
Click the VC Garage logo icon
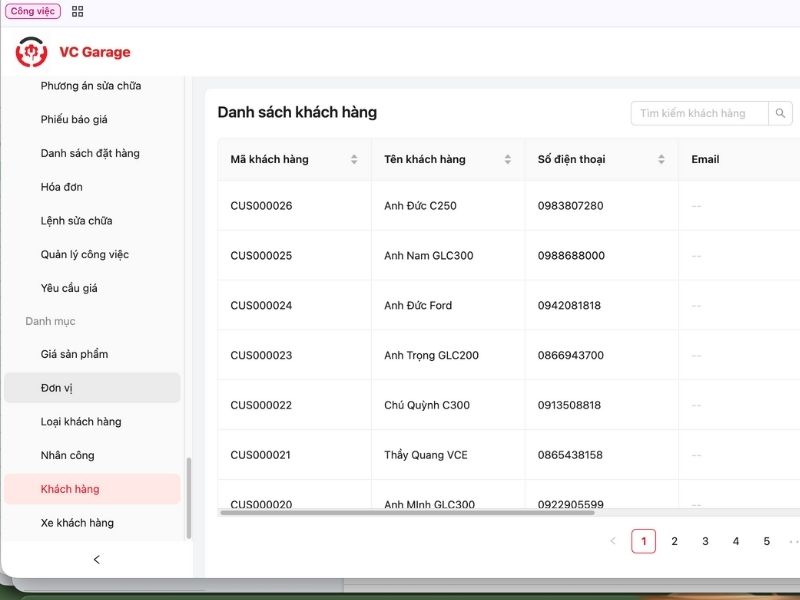click(x=31, y=52)
